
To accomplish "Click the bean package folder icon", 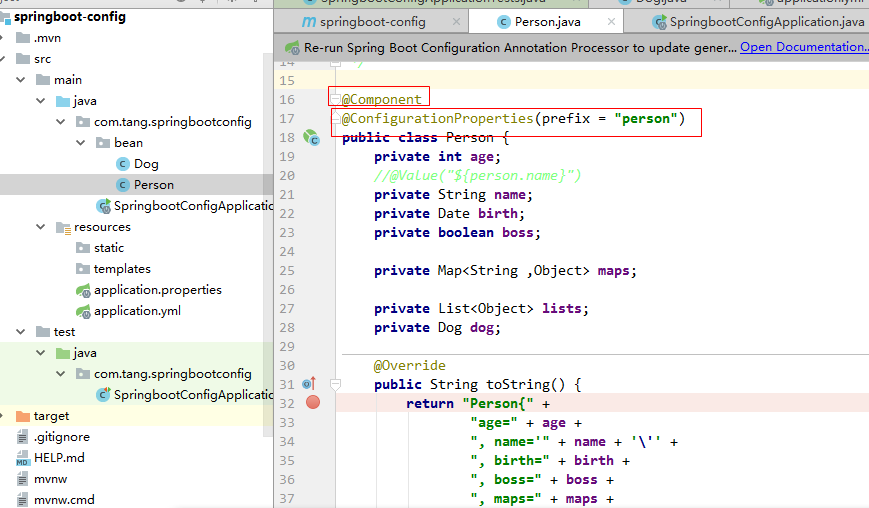I will click(103, 143).
